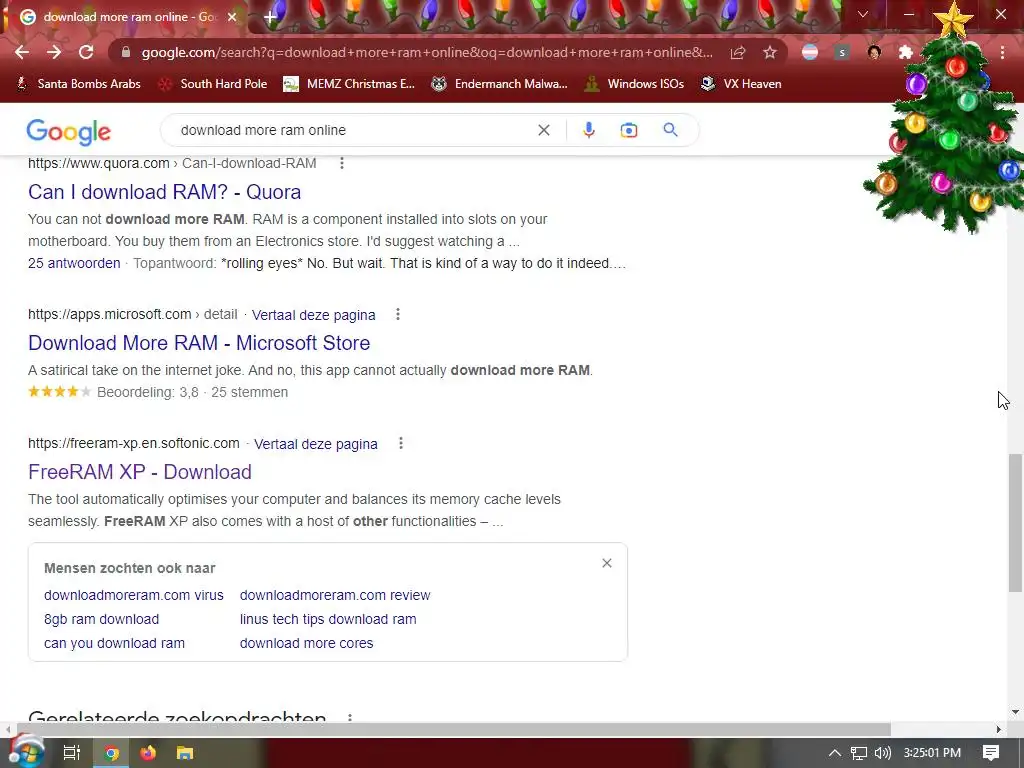The image size is (1024, 768).
Task: Open 'Download More RAM - Microsoft Store' result
Action: [199, 343]
